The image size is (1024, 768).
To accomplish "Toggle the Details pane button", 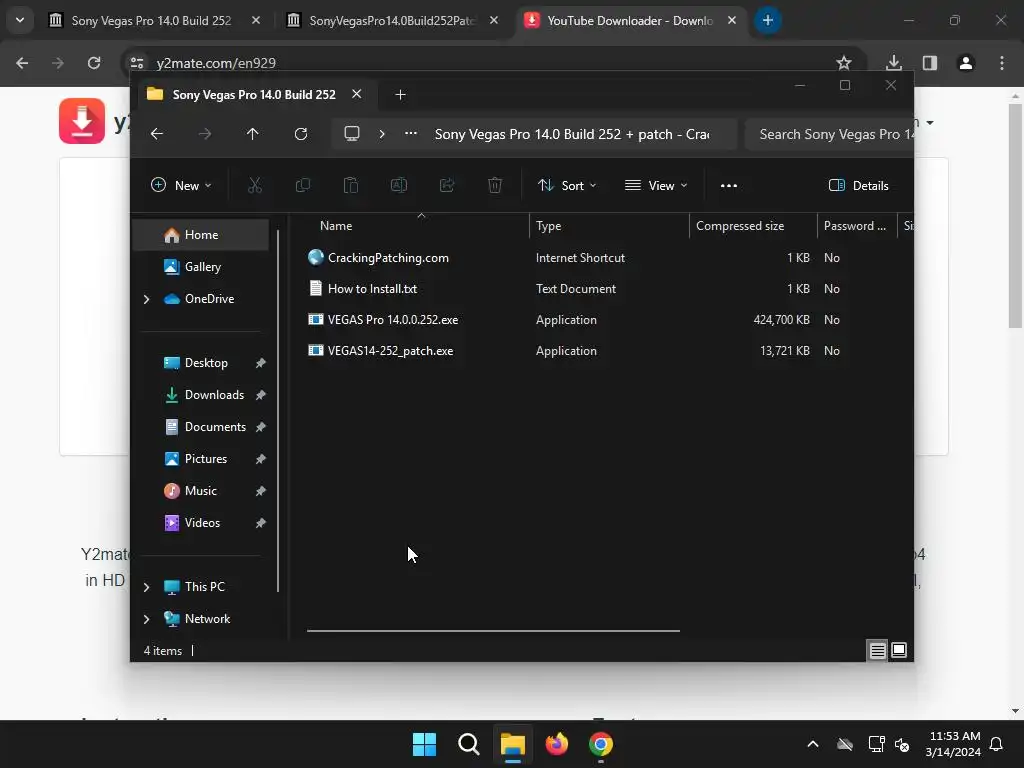I will point(858,185).
